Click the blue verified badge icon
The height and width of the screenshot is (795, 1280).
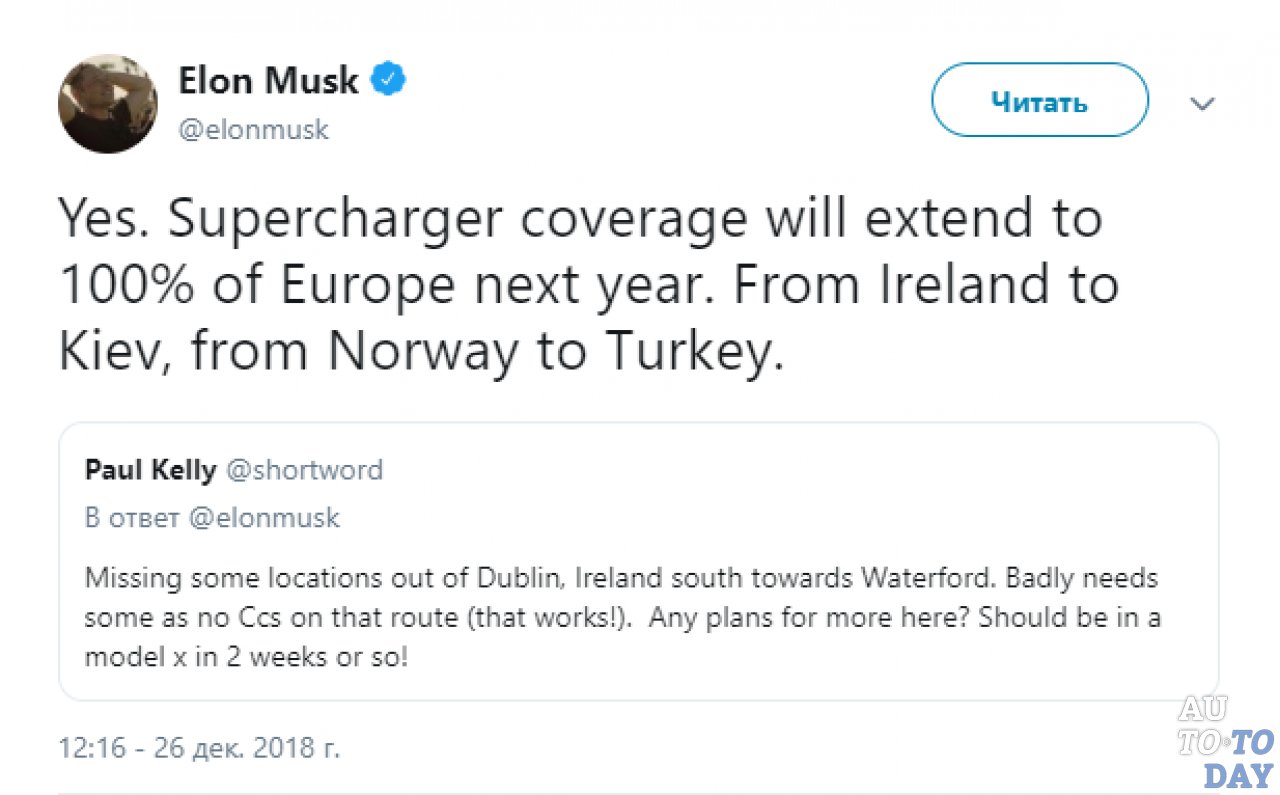tap(388, 80)
